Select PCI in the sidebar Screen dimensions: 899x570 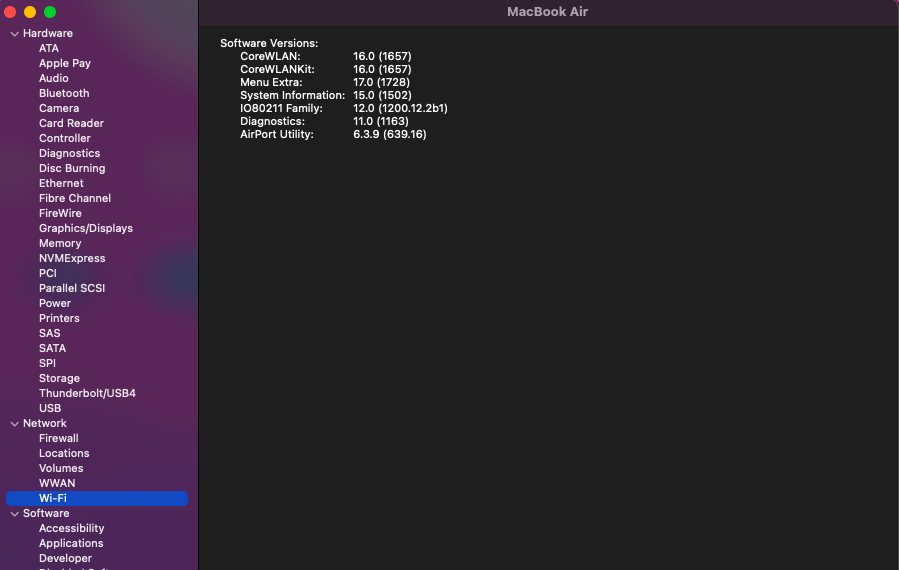point(48,273)
